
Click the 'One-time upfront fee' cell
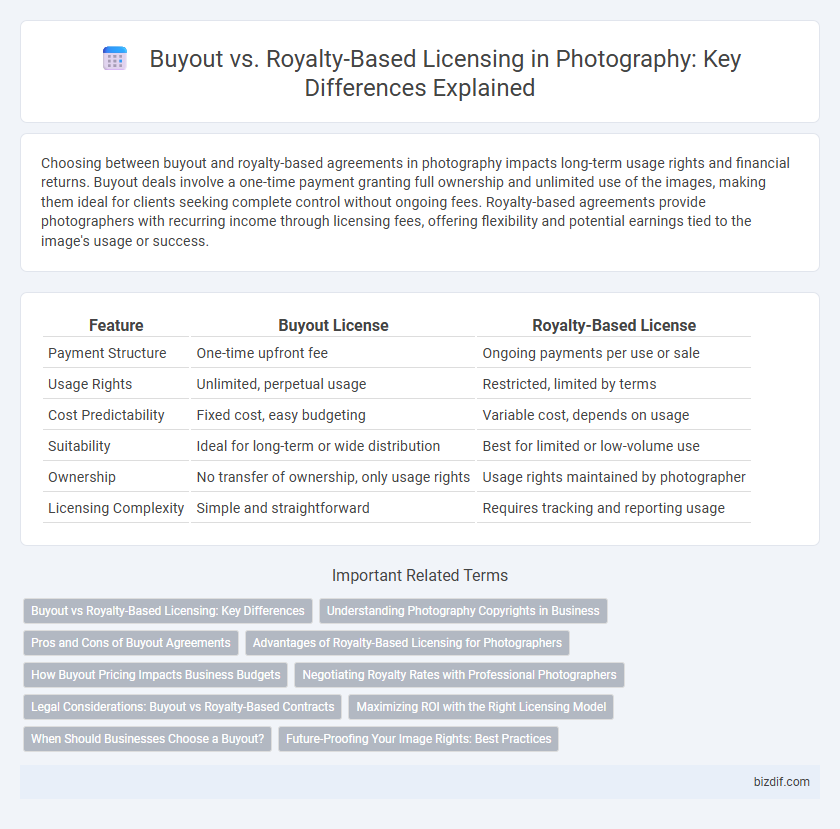(333, 353)
